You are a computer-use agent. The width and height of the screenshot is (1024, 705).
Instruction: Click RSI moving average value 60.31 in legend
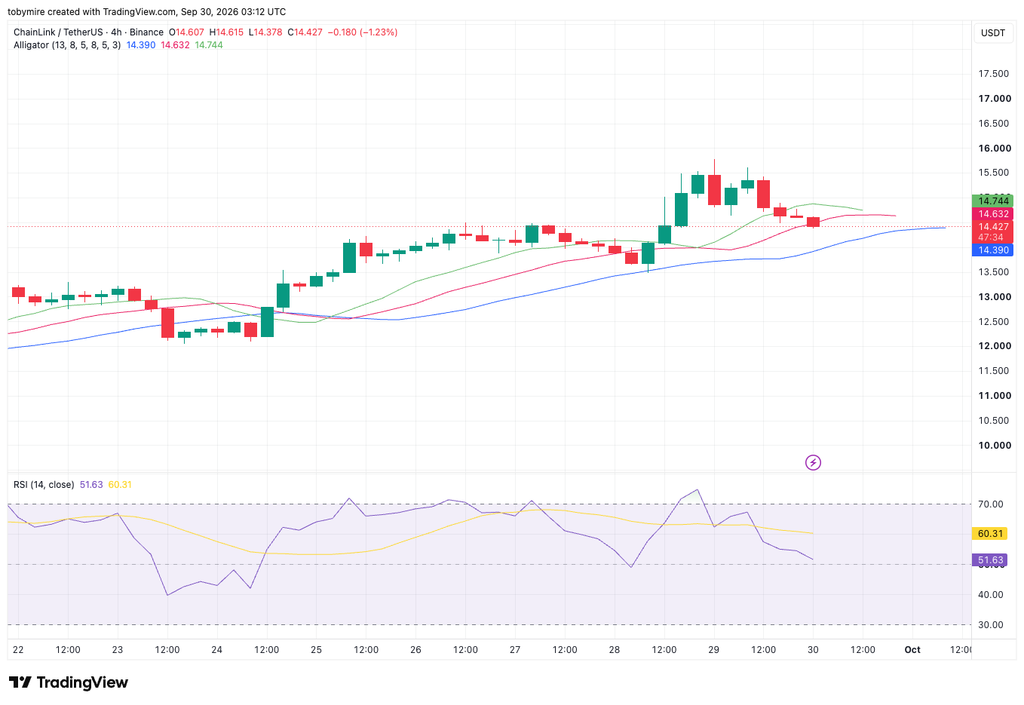pos(120,484)
